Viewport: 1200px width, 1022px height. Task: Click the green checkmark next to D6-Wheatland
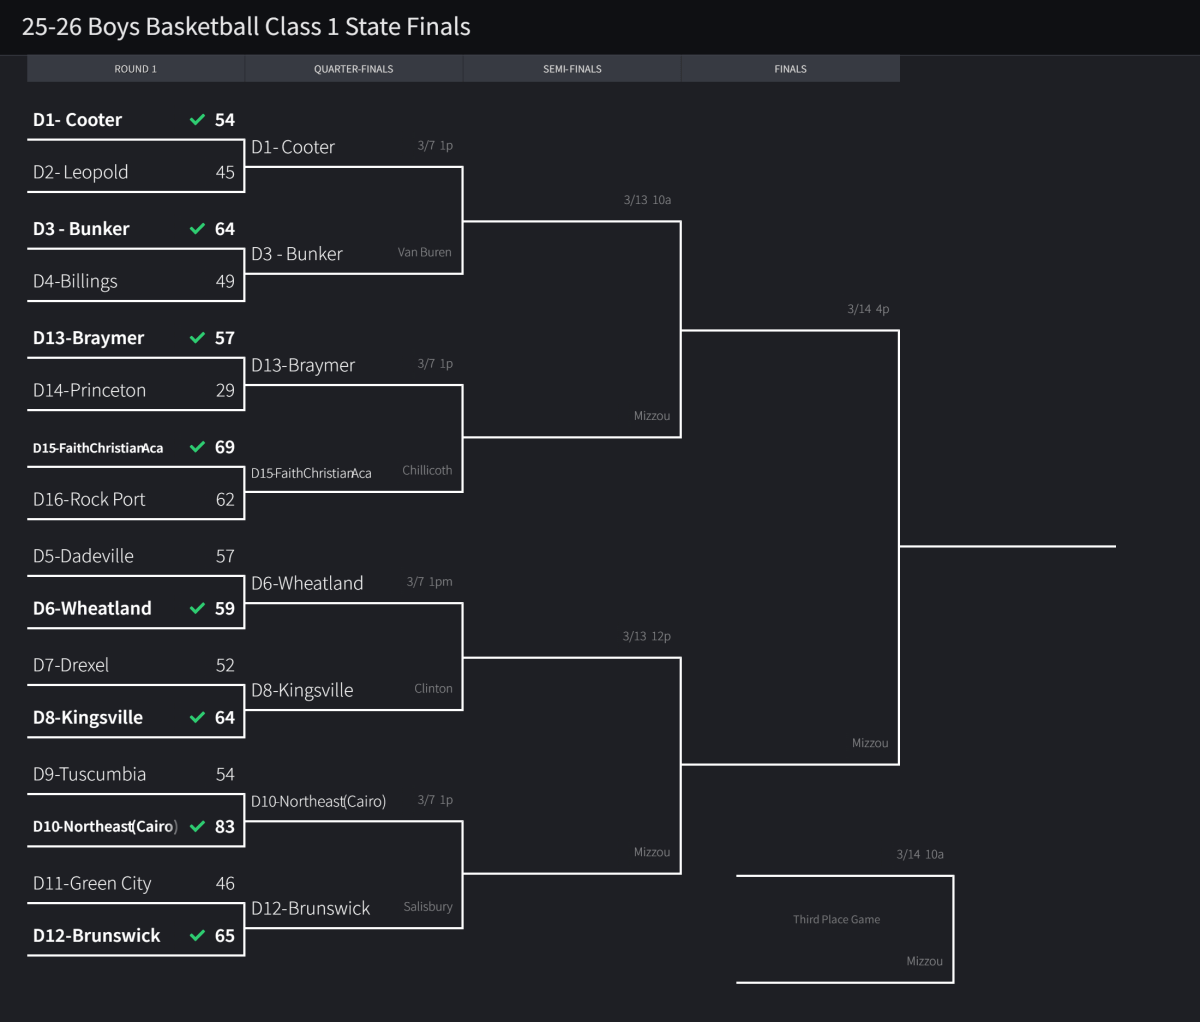[197, 608]
